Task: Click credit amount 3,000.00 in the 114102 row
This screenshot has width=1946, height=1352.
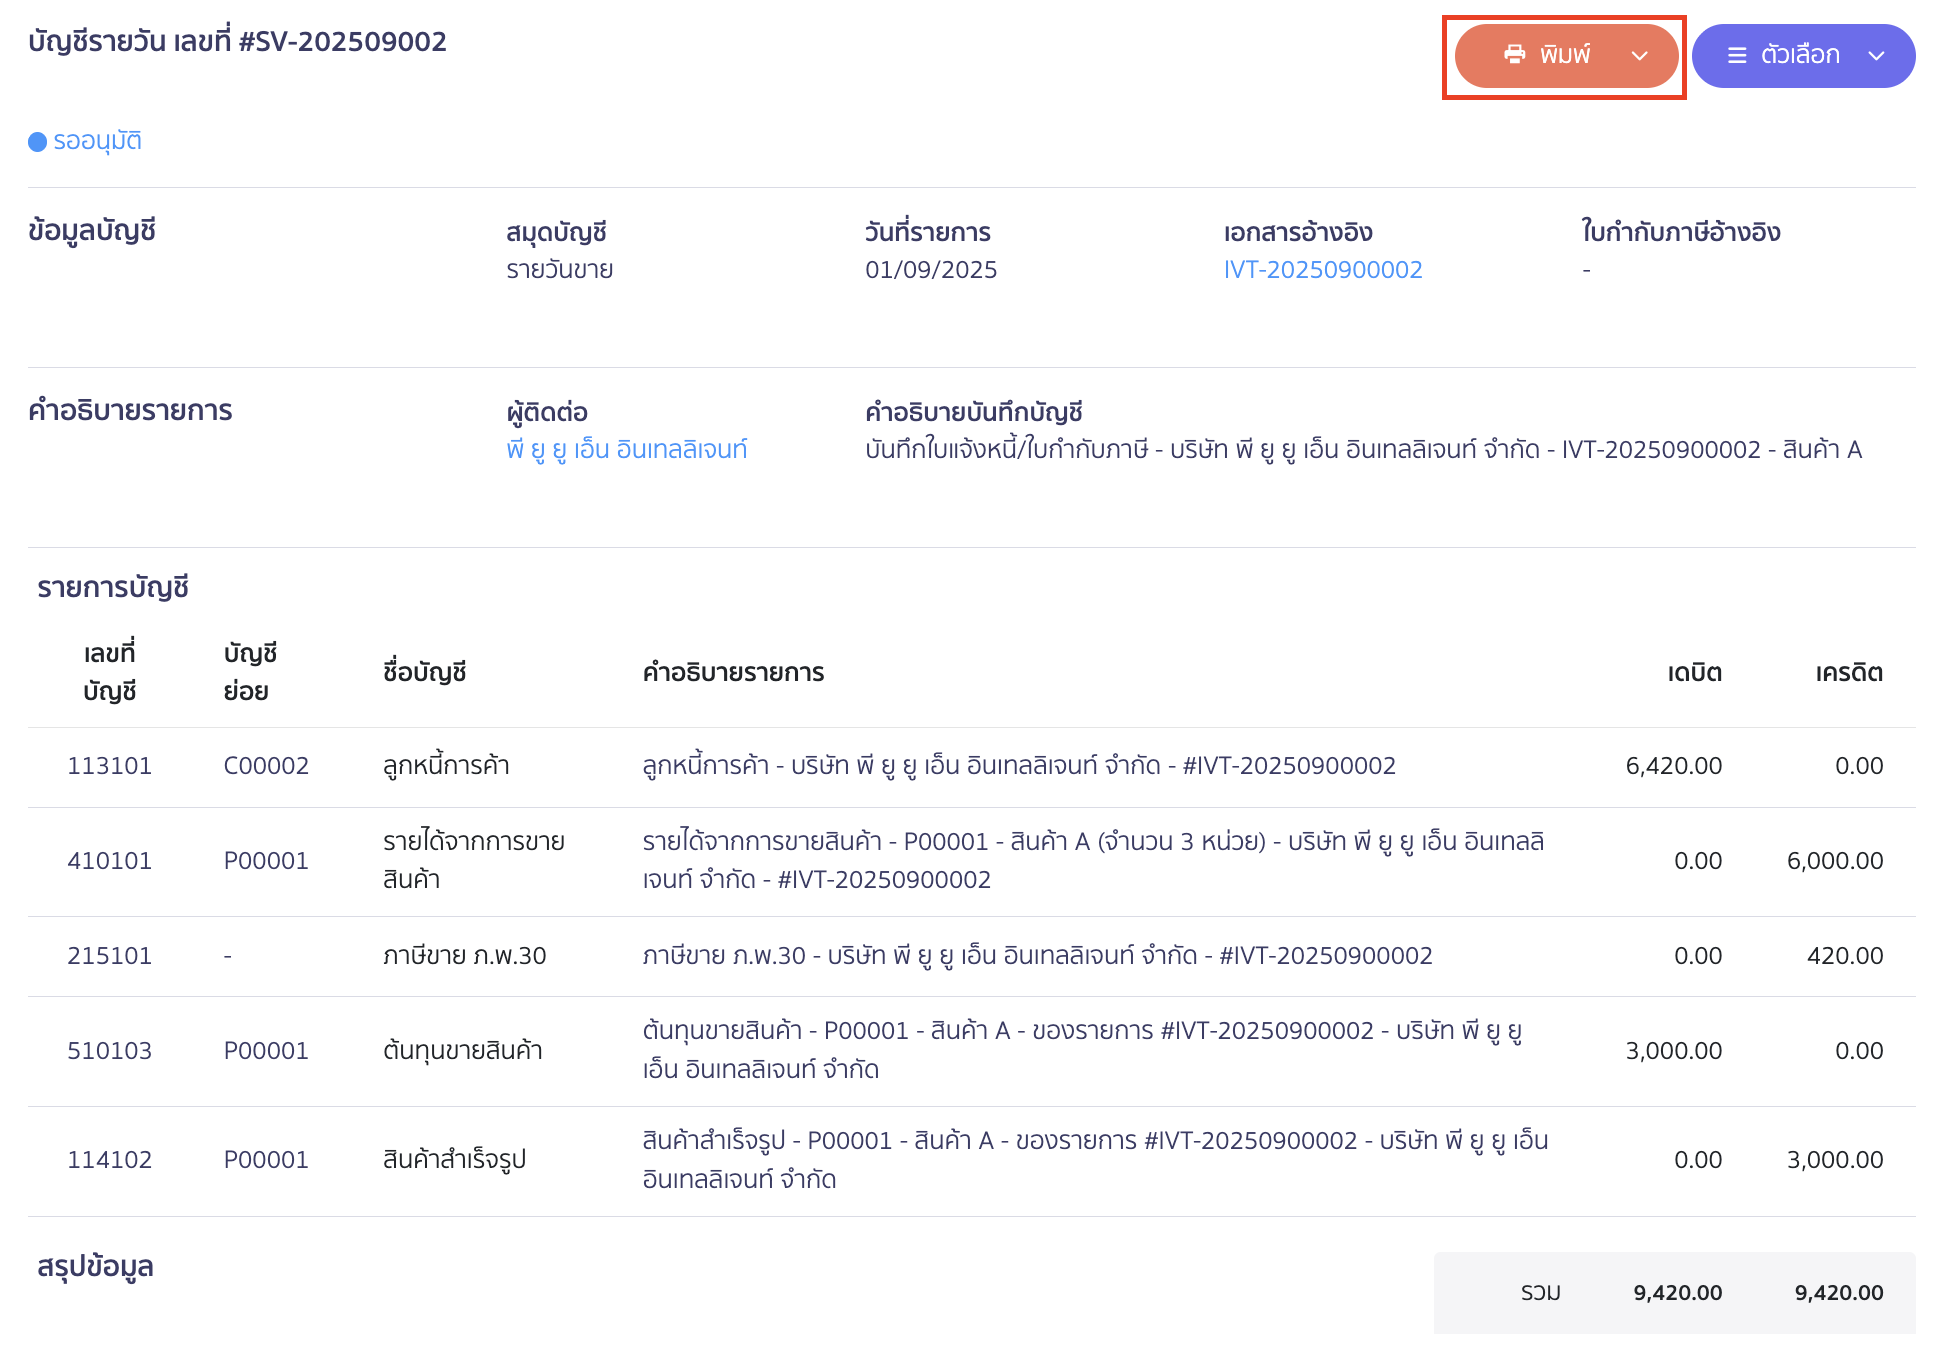Action: pyautogui.click(x=1835, y=1160)
